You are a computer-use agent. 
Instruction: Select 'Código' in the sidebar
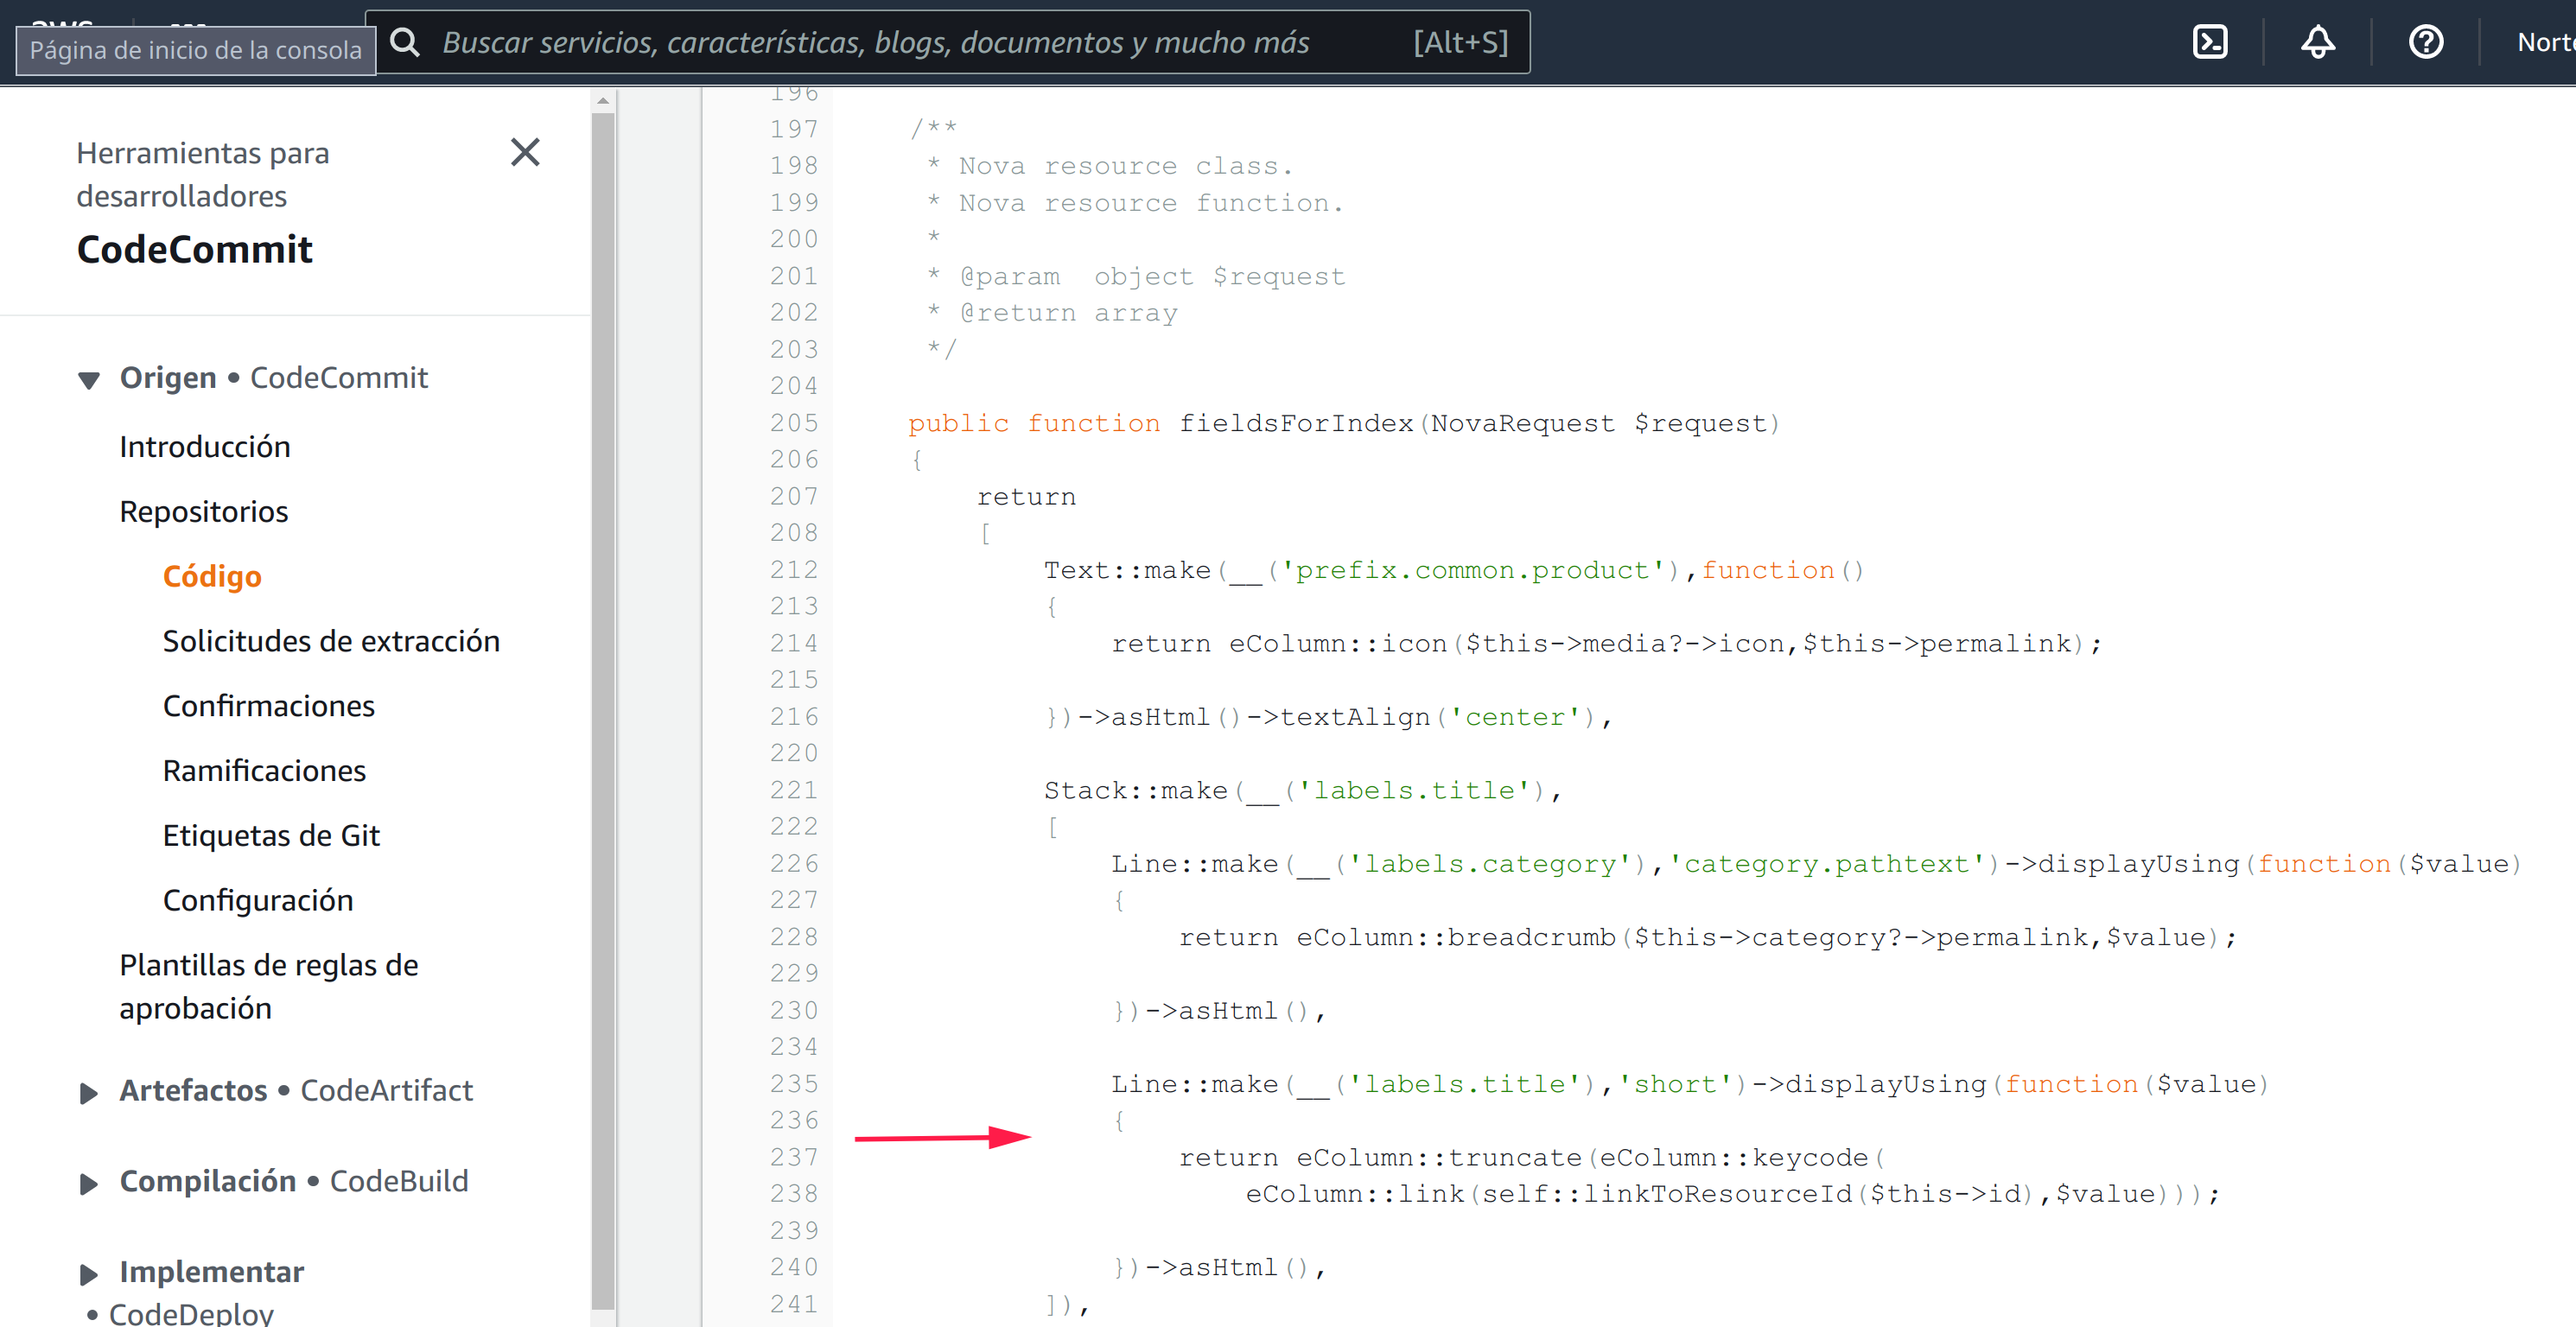[x=212, y=576]
